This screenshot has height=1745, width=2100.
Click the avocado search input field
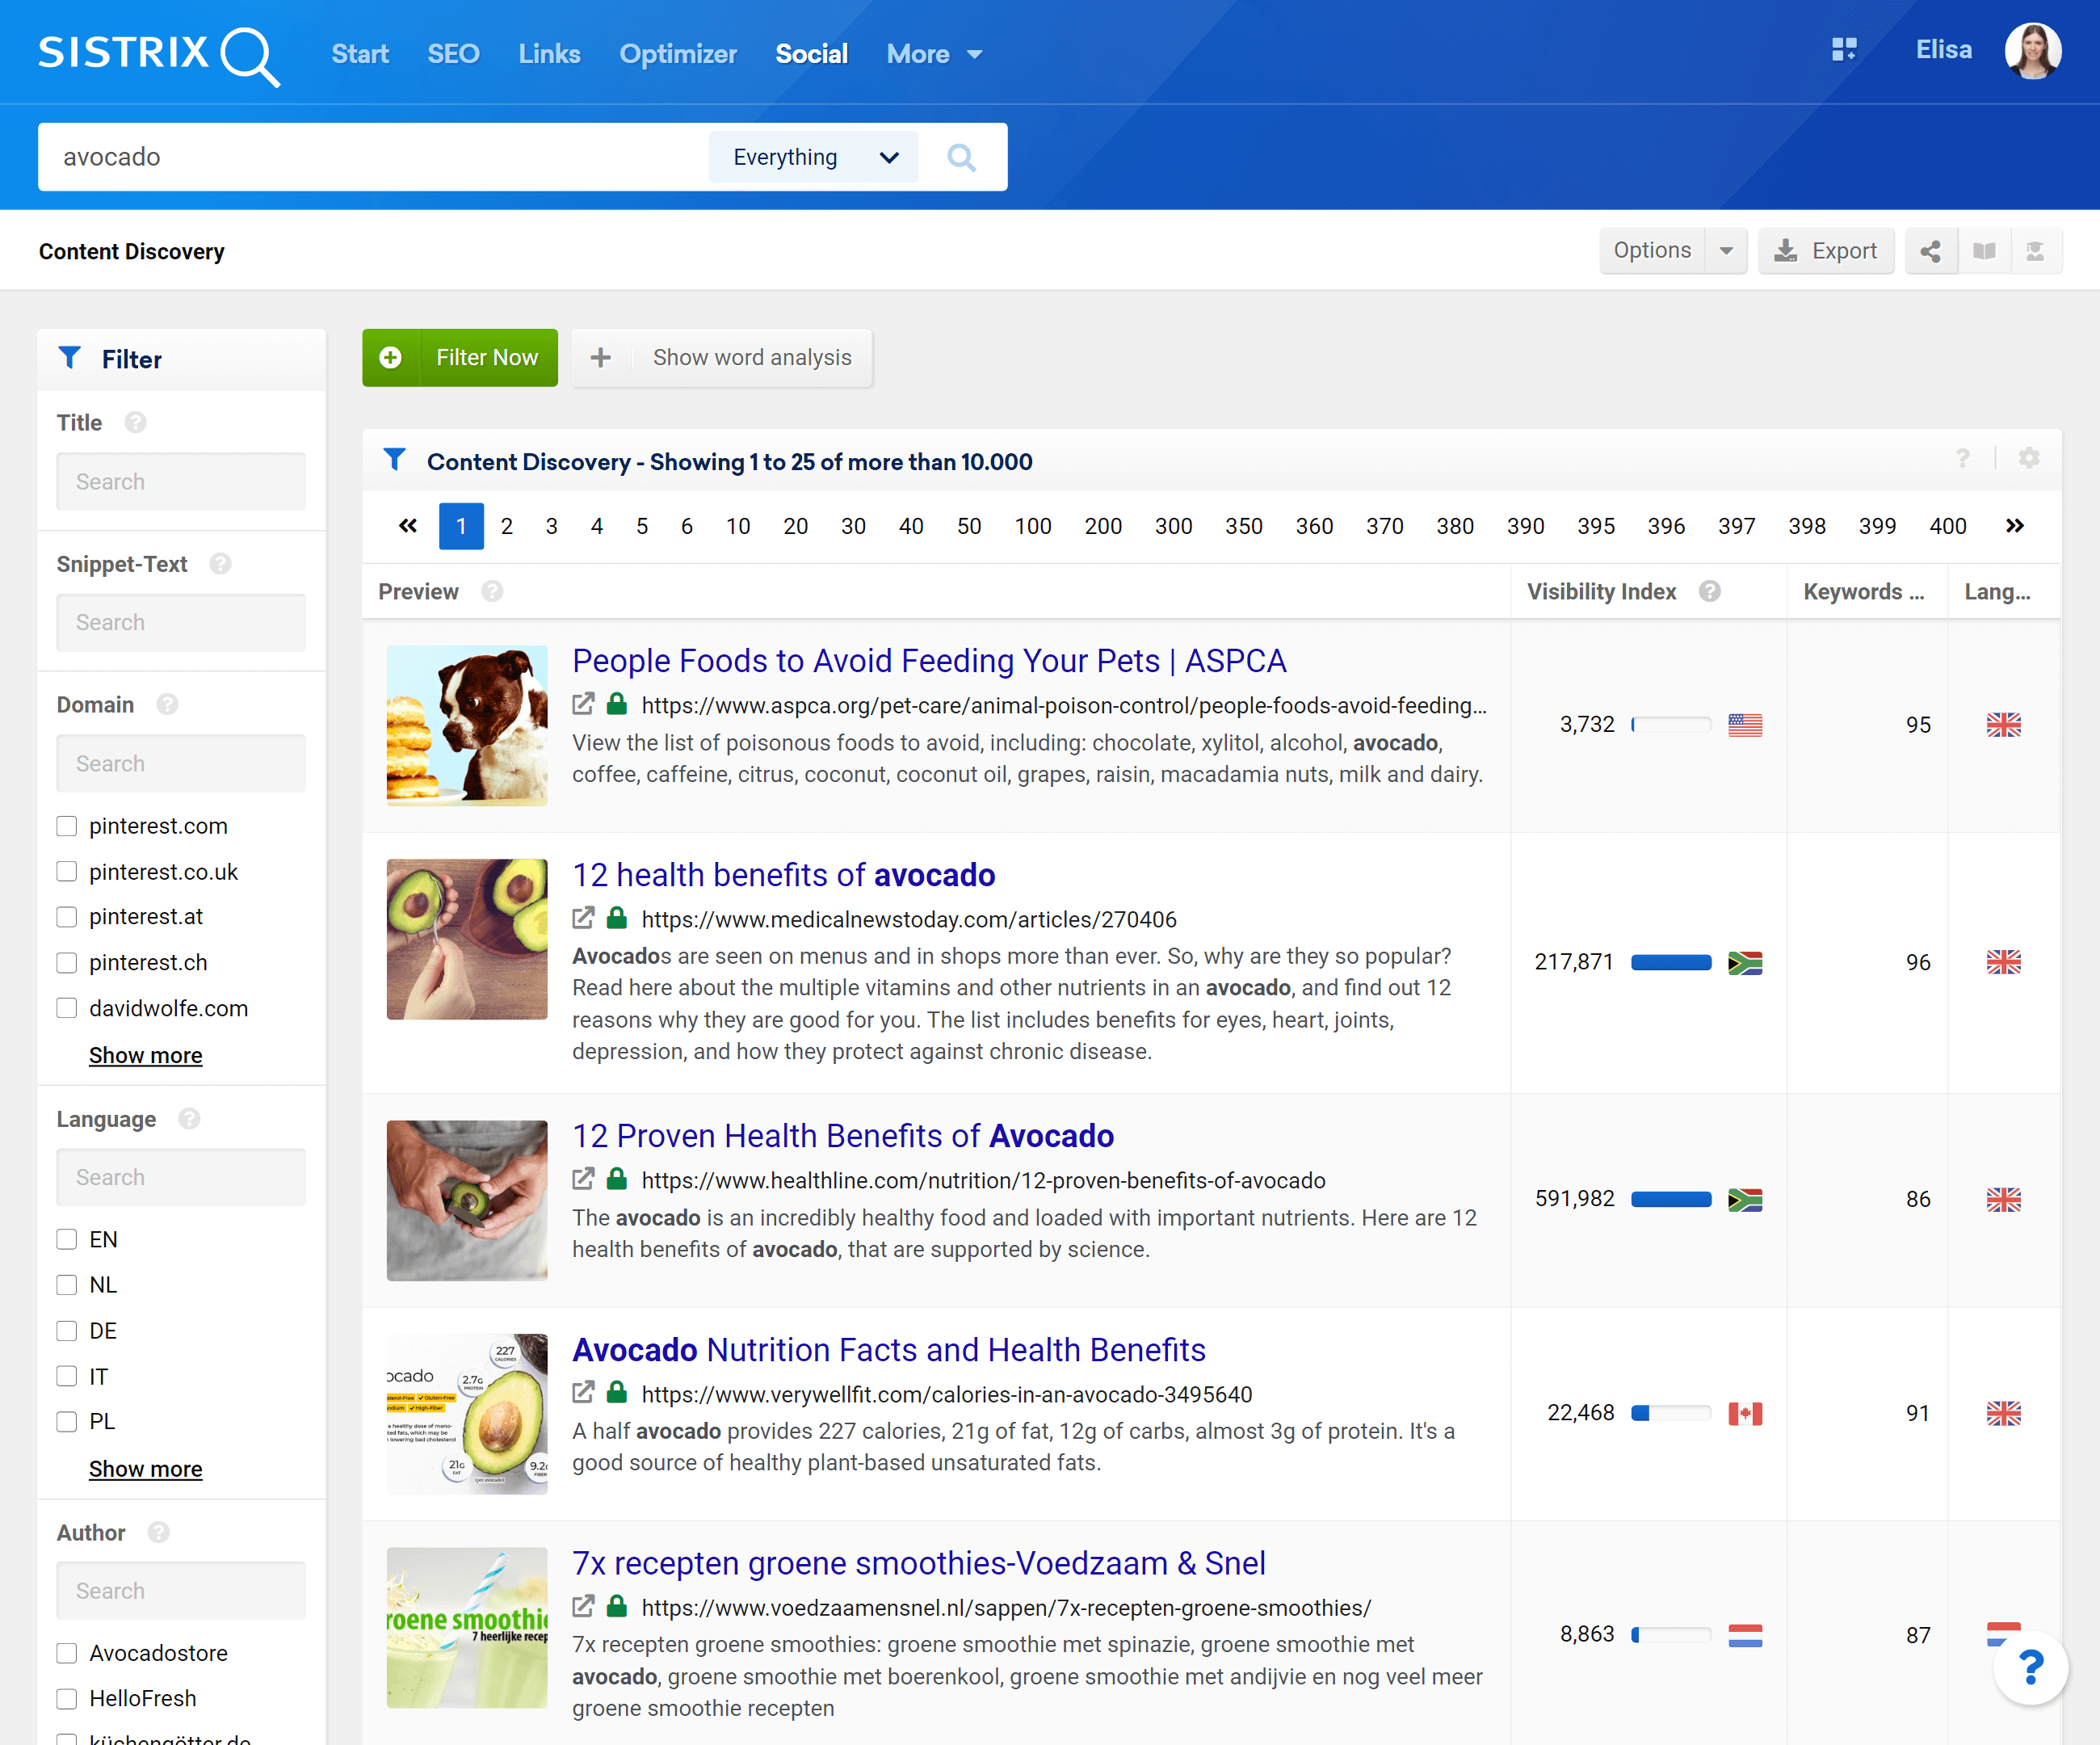(373, 157)
